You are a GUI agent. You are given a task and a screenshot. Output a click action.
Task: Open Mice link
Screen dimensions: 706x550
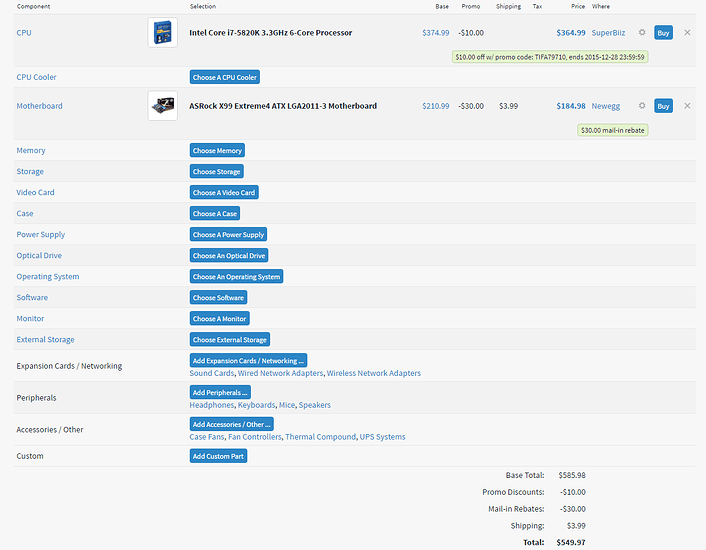click(287, 405)
